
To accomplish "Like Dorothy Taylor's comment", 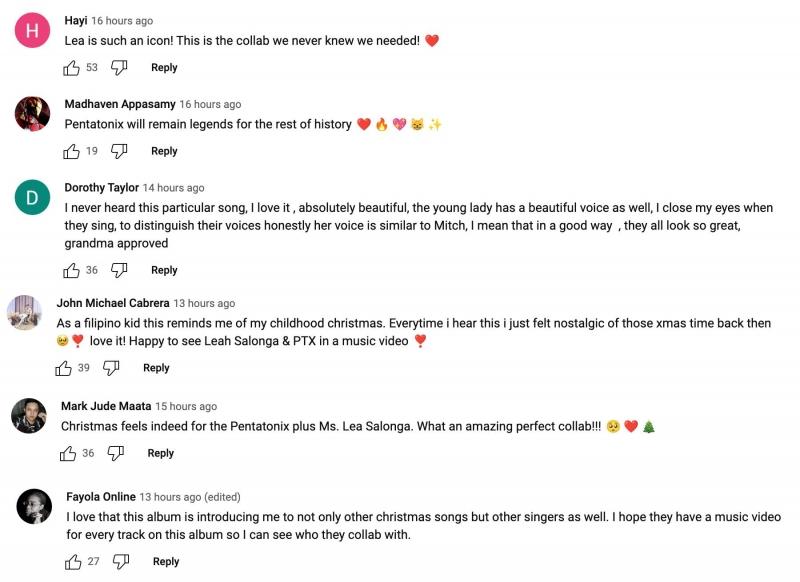I will pos(72,270).
